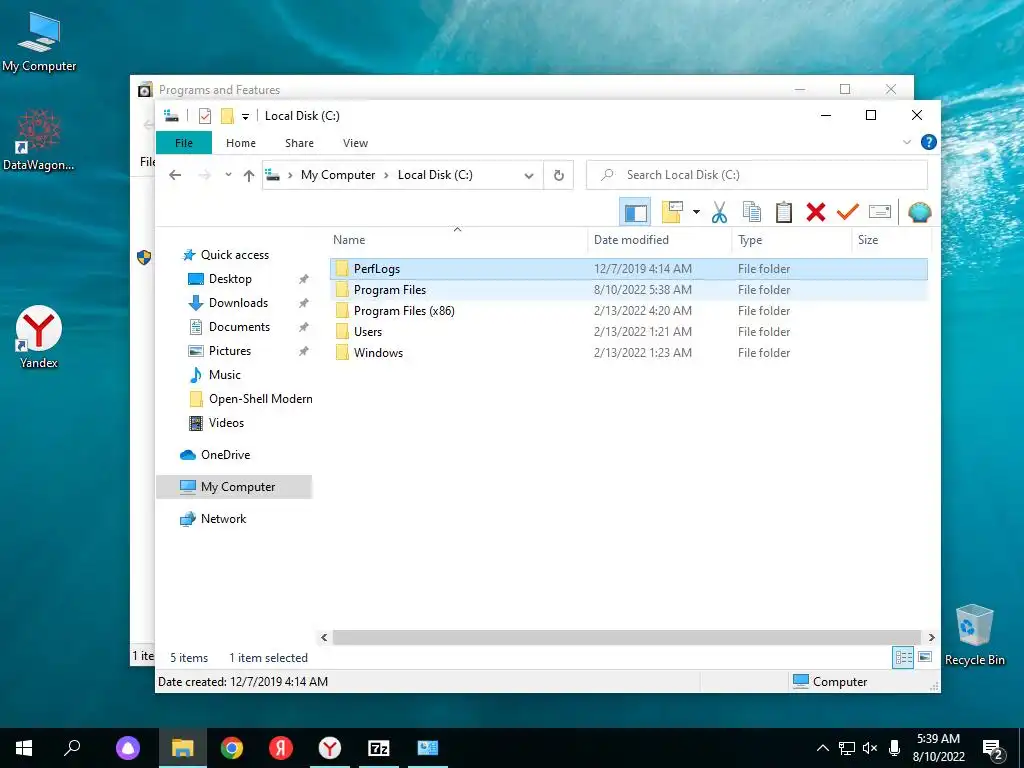Click the Paste clipboard icon

[x=784, y=212]
